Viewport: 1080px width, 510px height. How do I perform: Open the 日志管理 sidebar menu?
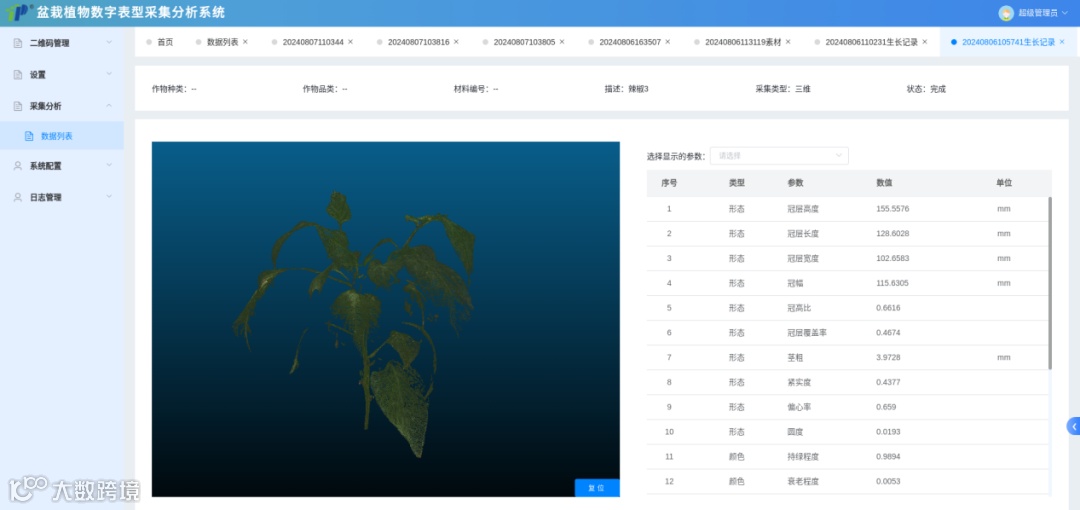62,197
